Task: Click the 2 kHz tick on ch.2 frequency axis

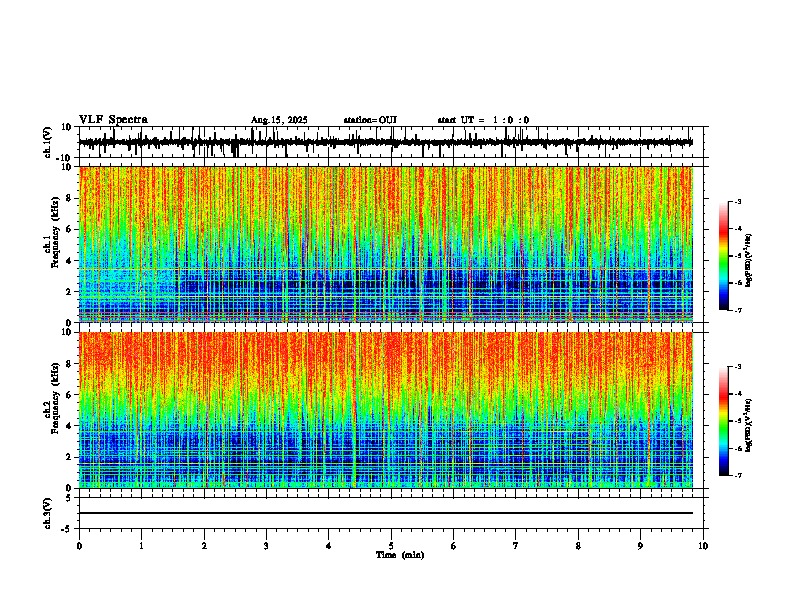Action: (69, 457)
